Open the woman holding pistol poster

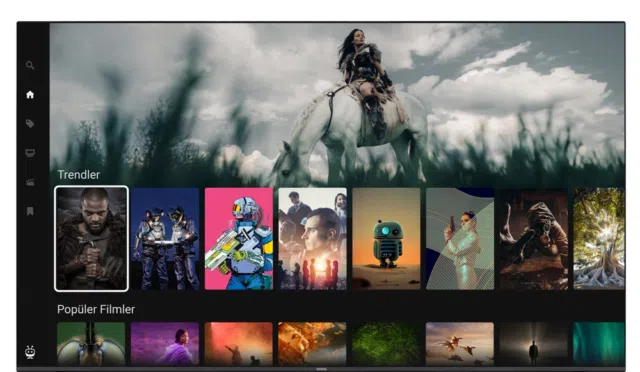click(x=460, y=239)
